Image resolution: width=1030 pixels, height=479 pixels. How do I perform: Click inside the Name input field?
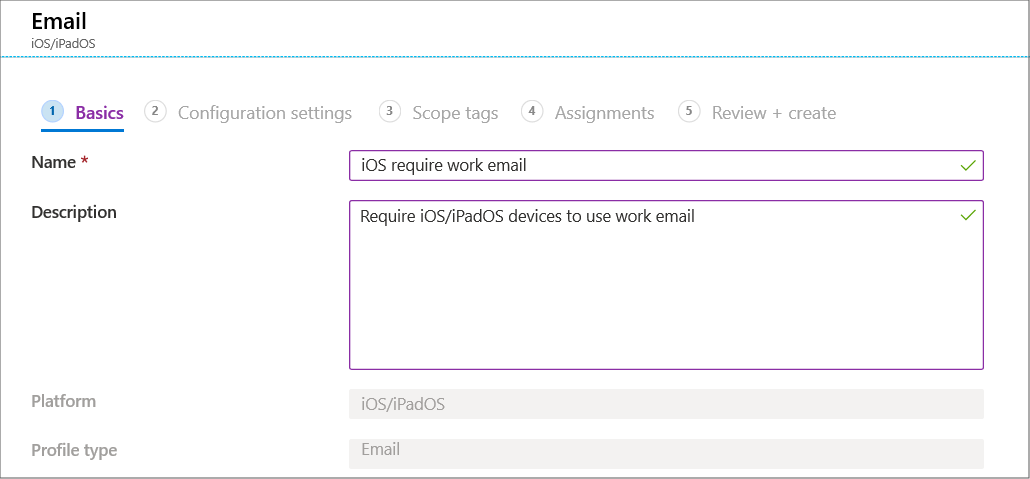click(x=666, y=166)
